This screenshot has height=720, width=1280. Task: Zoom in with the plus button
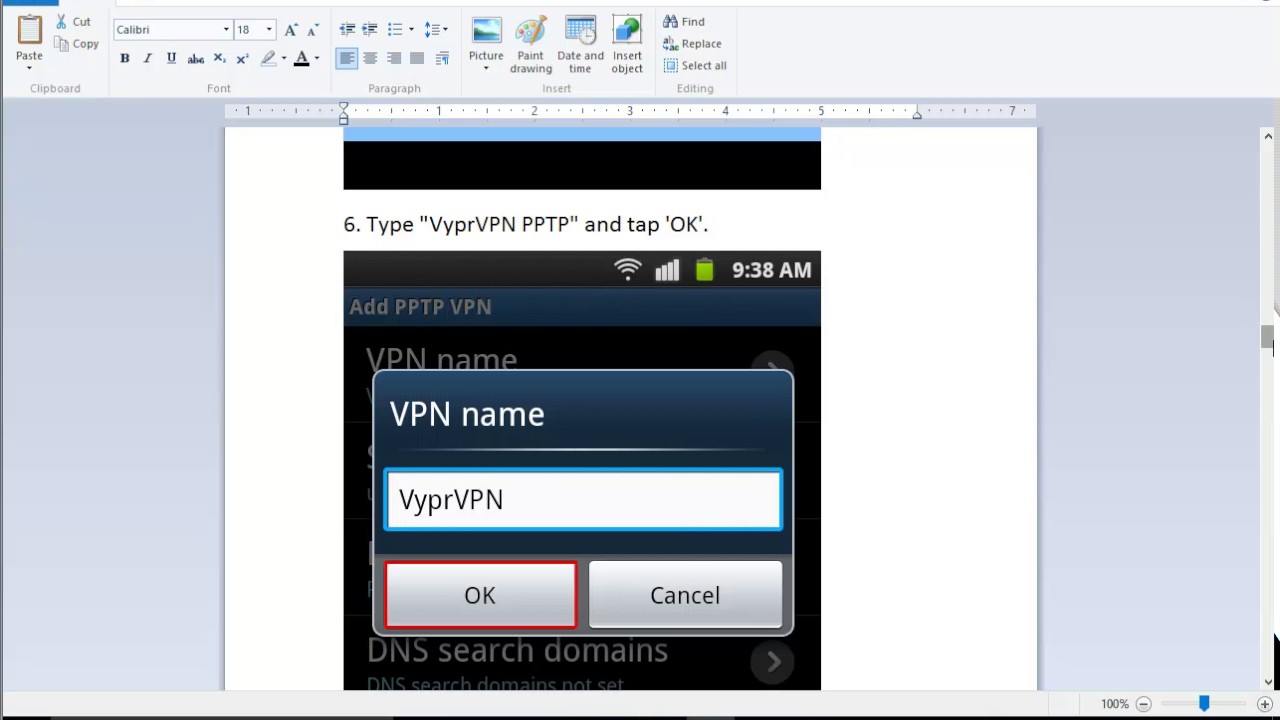[1265, 704]
